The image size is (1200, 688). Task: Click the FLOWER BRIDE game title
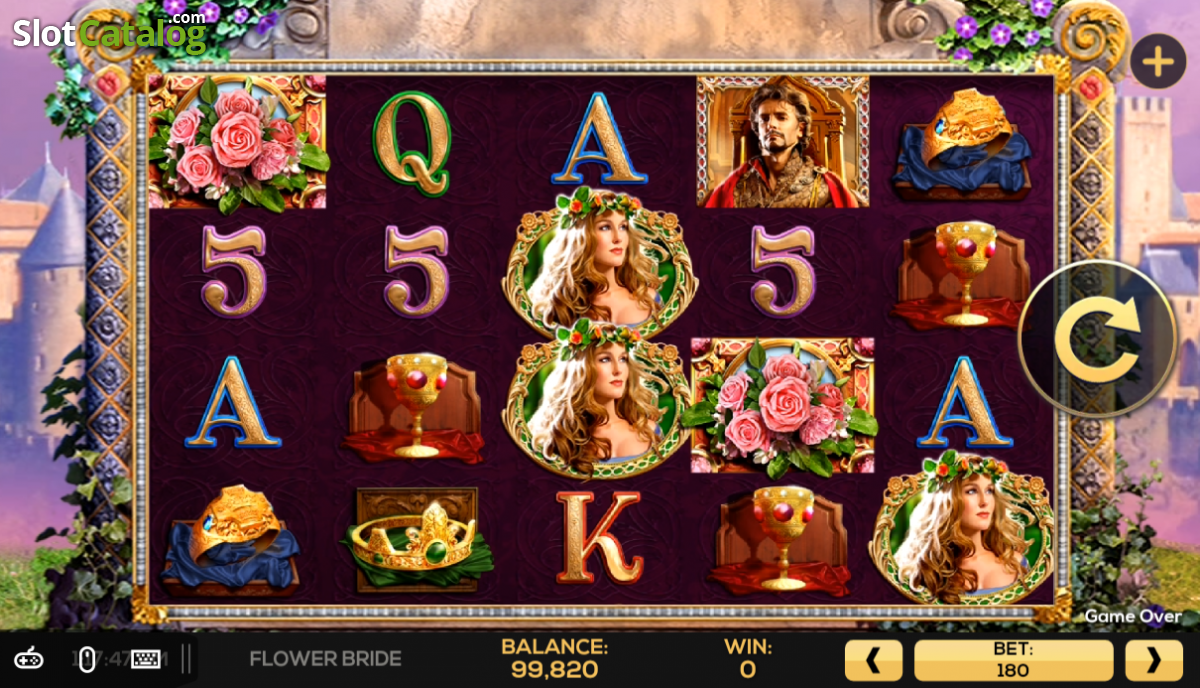tap(325, 659)
